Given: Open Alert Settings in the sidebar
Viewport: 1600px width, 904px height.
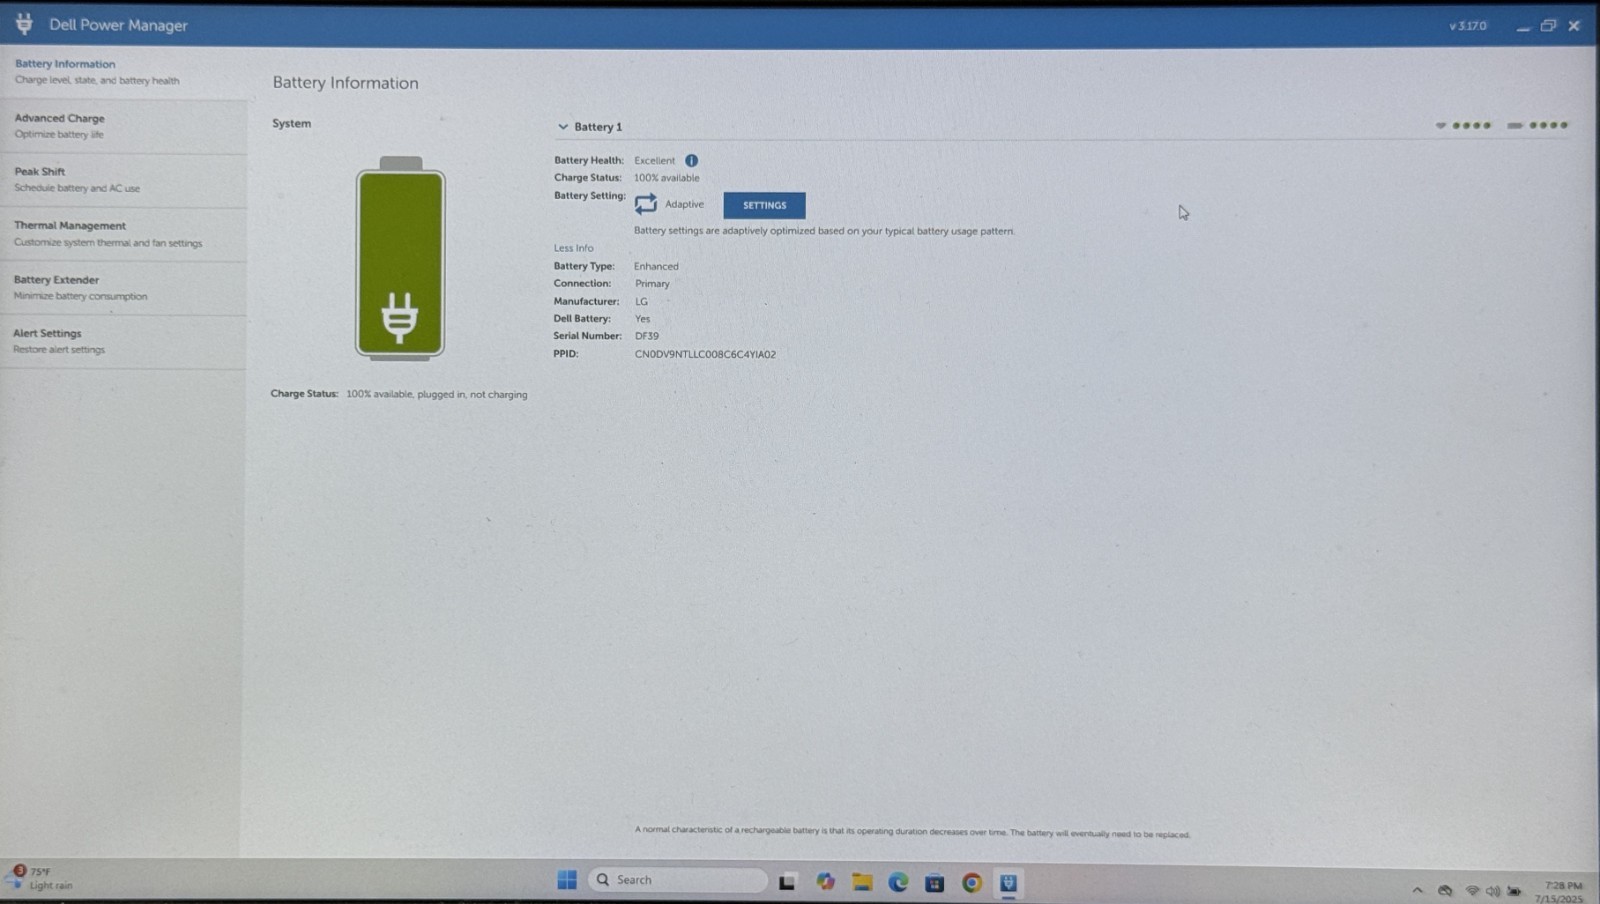Looking at the screenshot, I should tap(122, 341).
